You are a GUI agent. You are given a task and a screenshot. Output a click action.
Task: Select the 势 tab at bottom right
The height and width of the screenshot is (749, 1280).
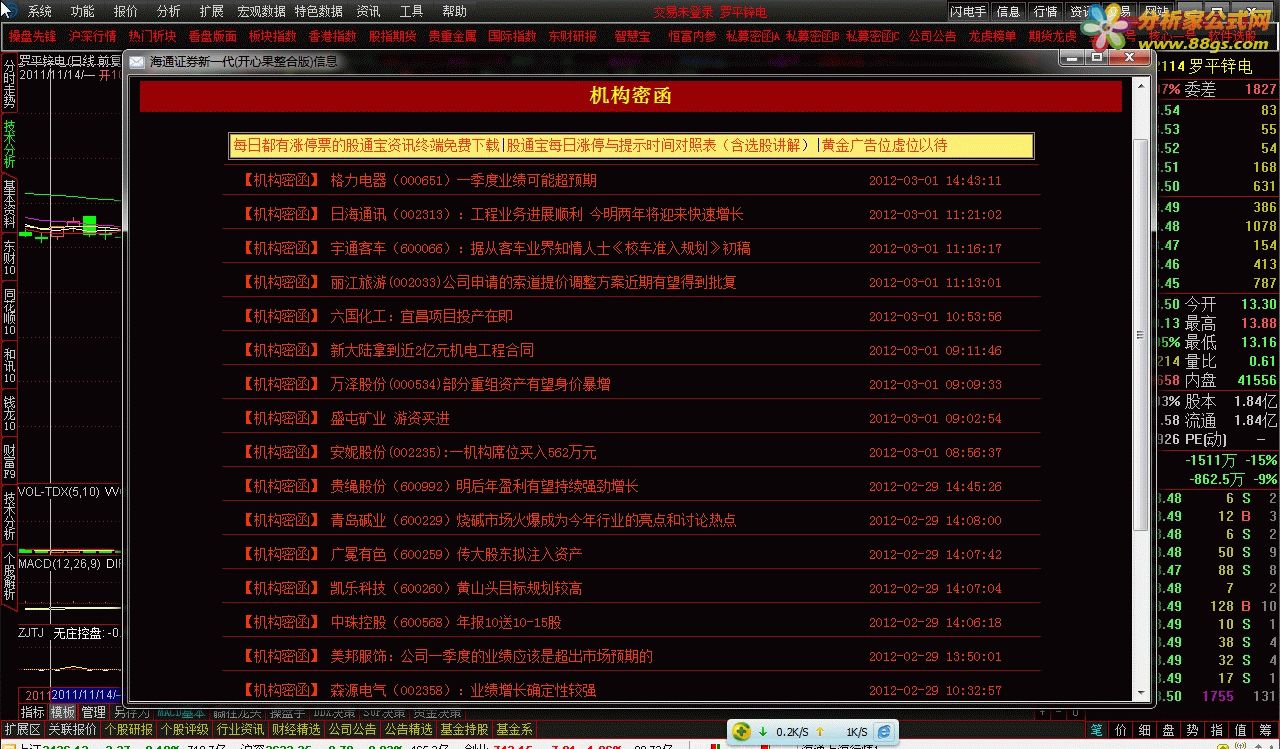pyautogui.click(x=1193, y=730)
